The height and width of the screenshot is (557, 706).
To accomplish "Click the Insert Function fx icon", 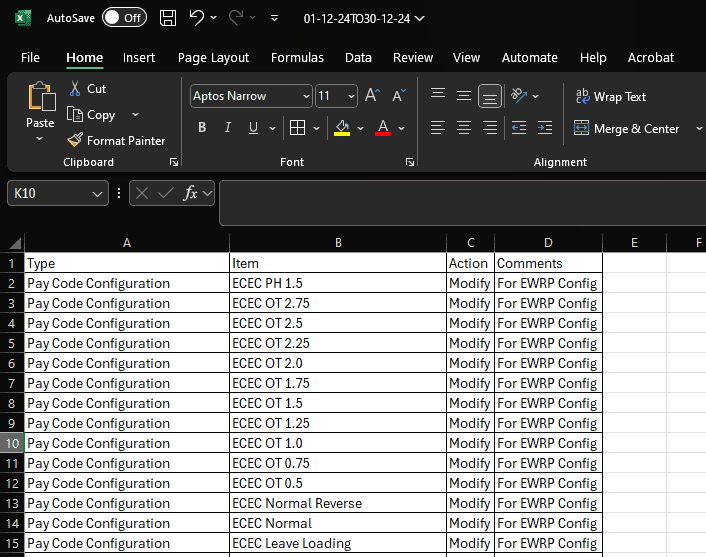I will pyautogui.click(x=190, y=194).
